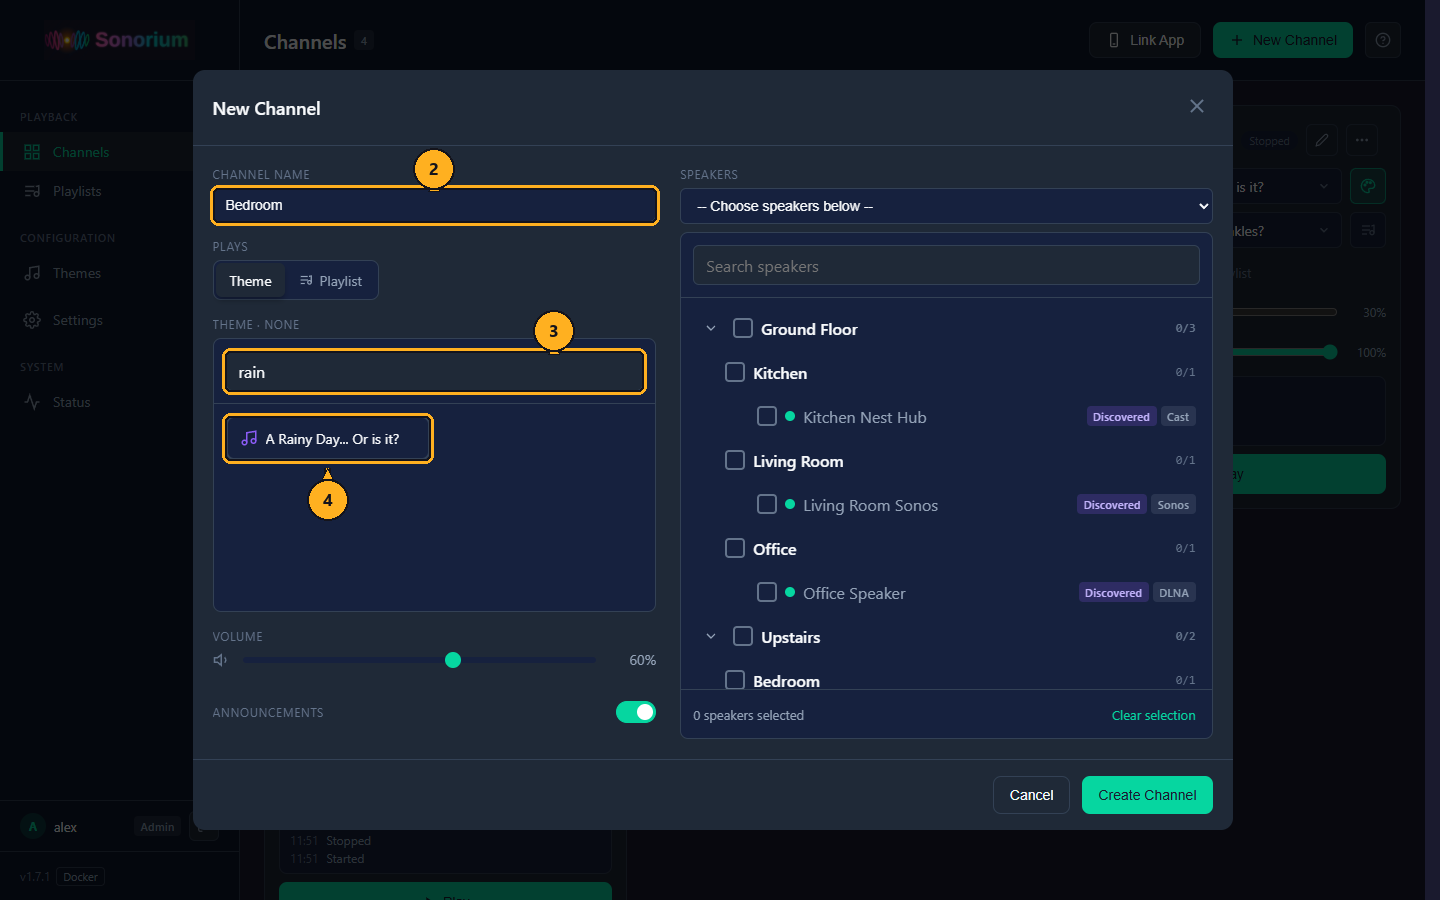Click the Sonorium logo
Viewport: 1440px width, 900px height.
tap(117, 40)
